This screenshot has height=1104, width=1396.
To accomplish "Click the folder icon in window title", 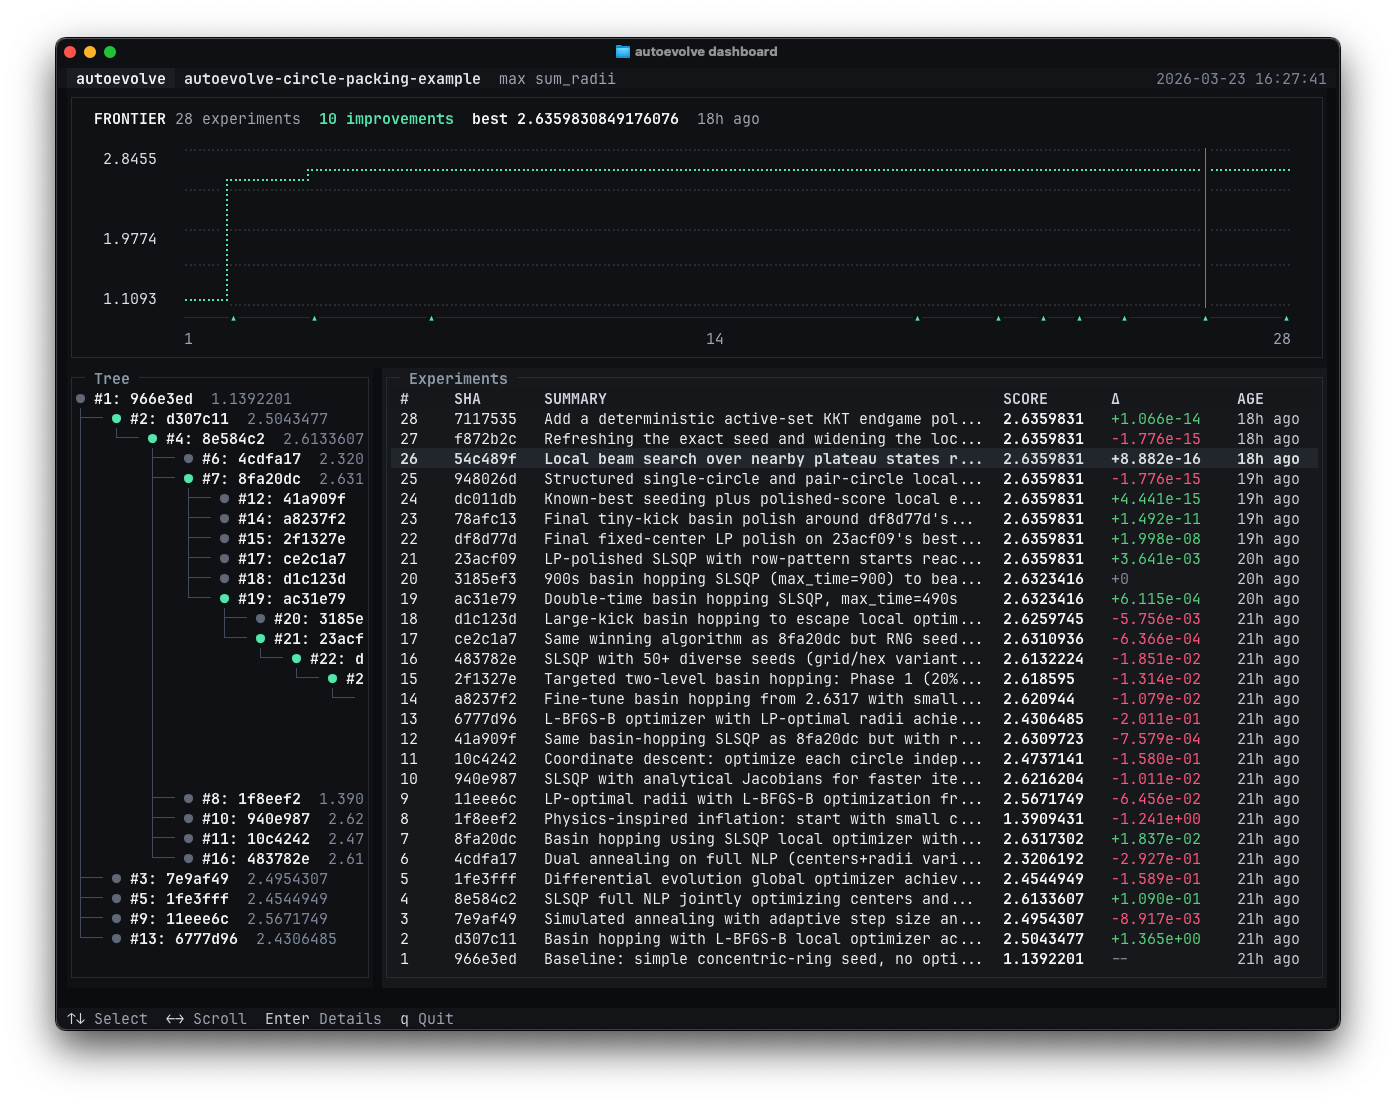I will click(623, 52).
